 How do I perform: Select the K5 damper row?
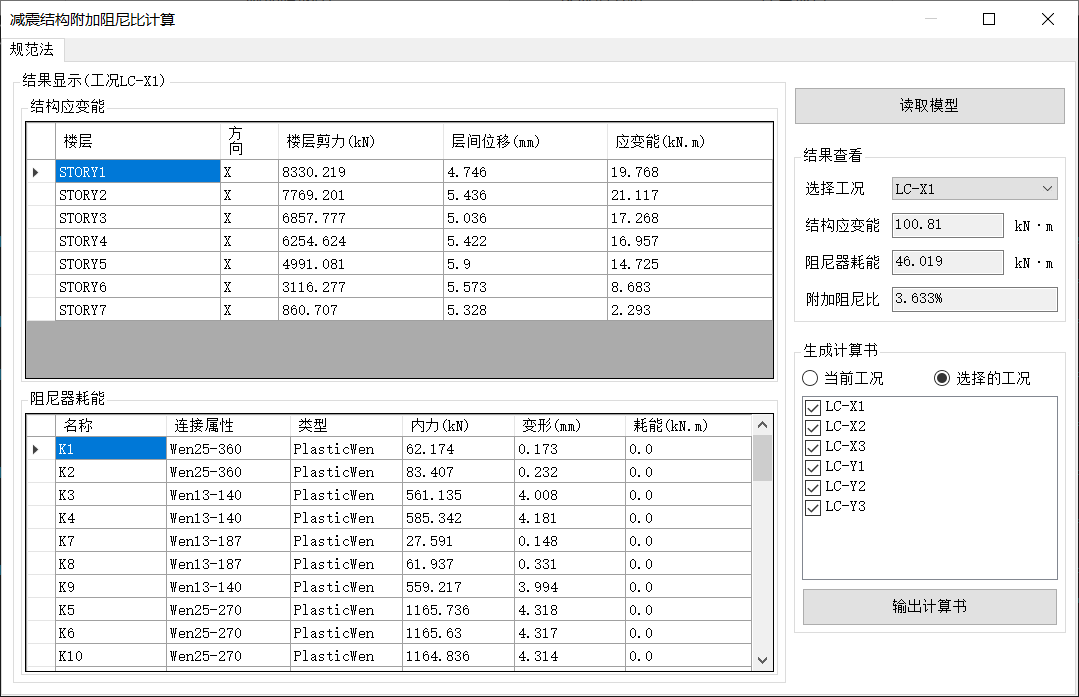[110, 610]
